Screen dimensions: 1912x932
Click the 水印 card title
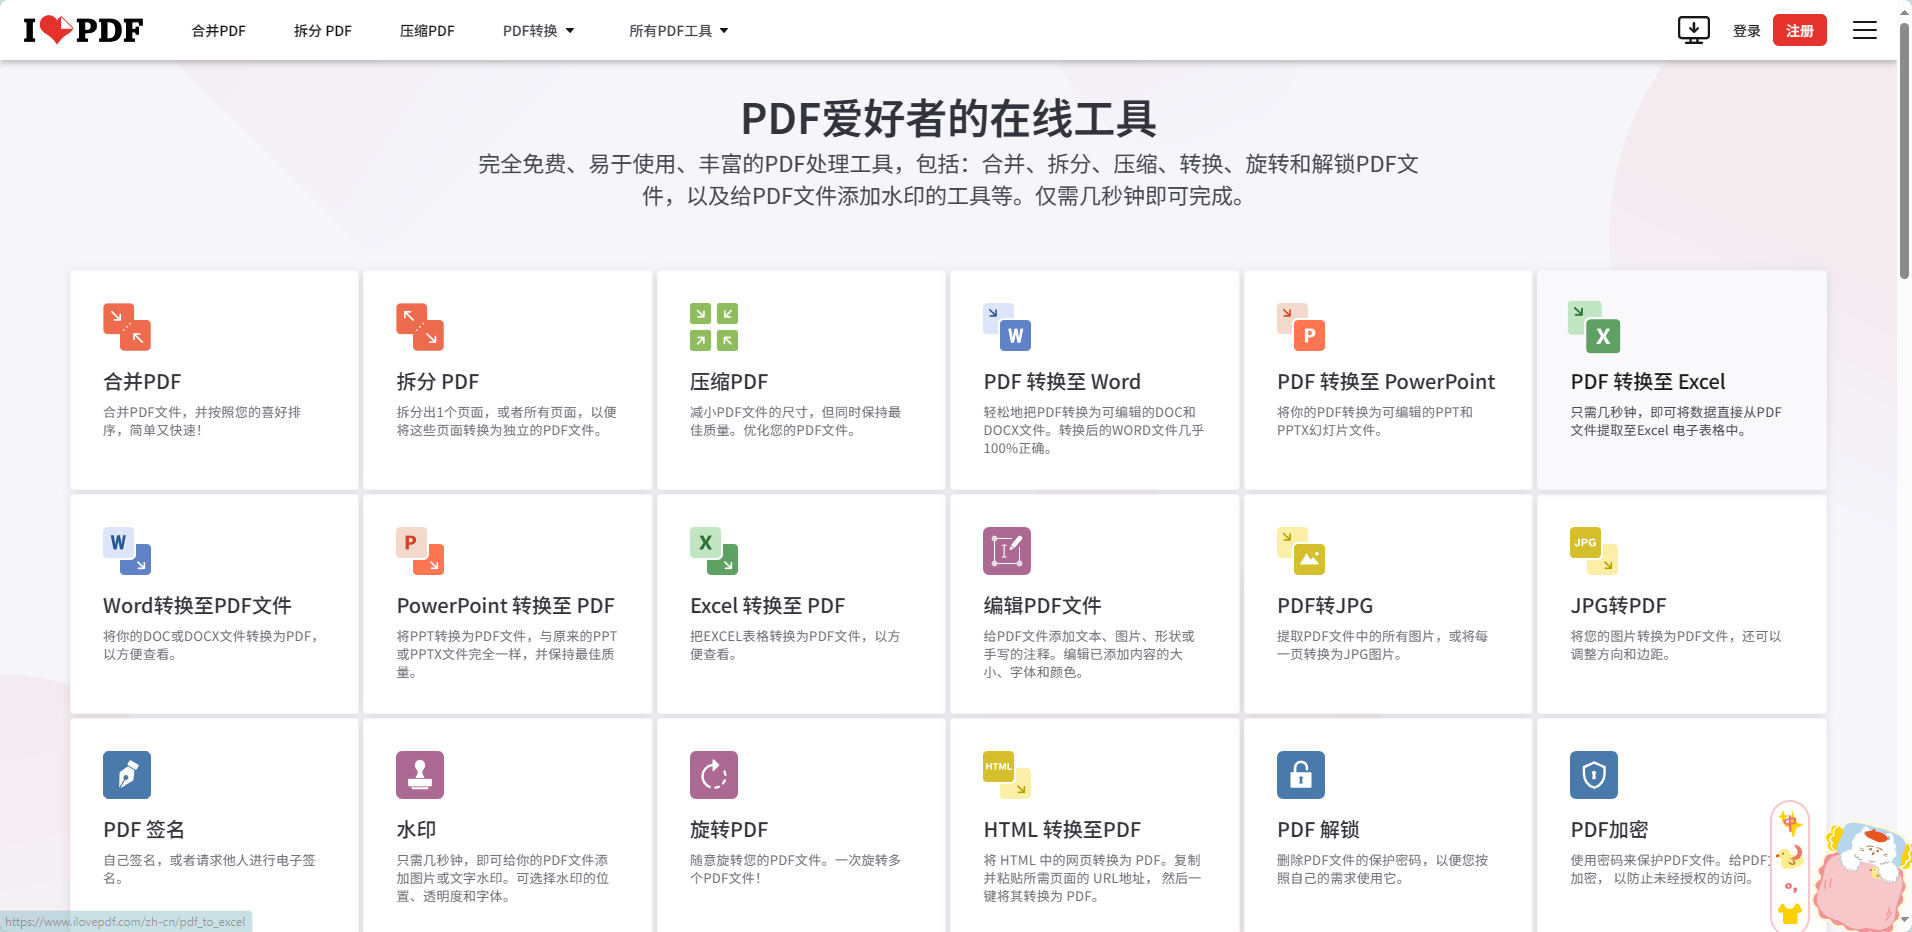point(416,830)
